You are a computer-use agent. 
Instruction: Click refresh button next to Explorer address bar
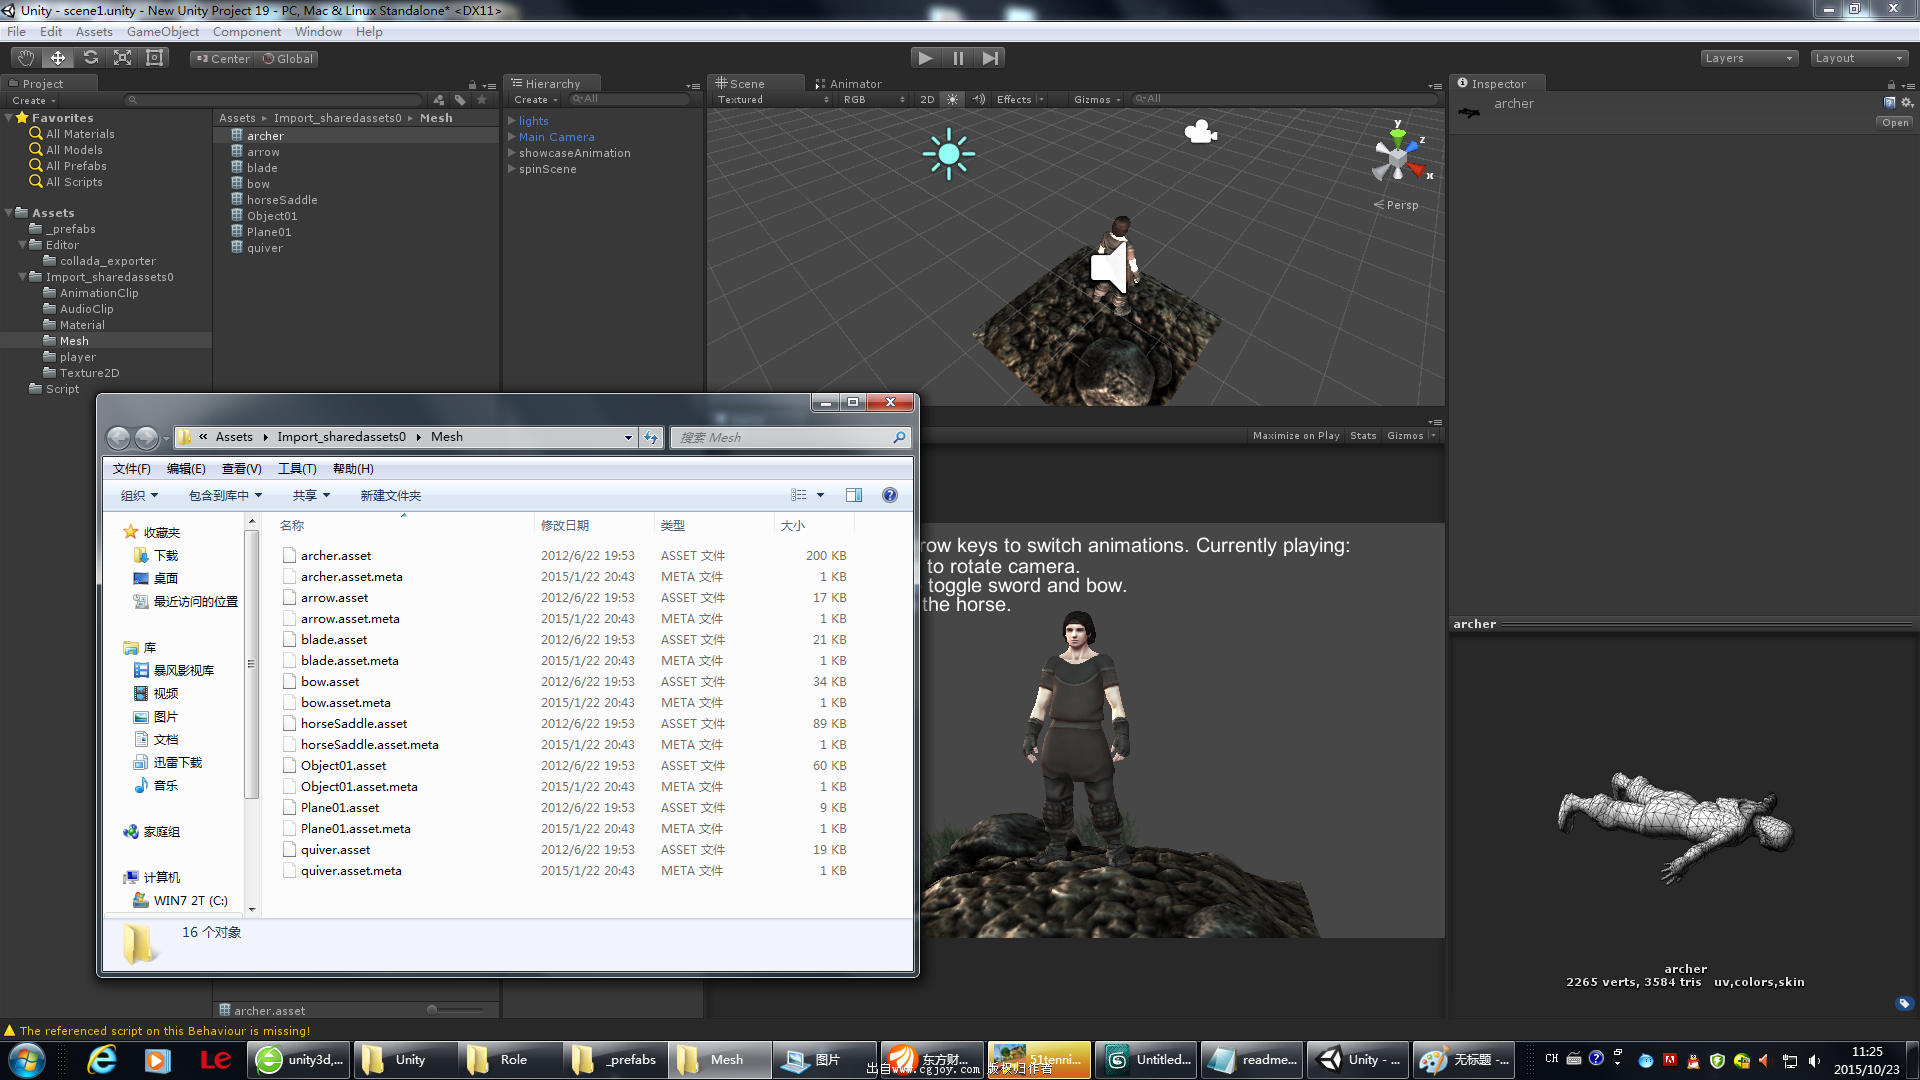651,438
